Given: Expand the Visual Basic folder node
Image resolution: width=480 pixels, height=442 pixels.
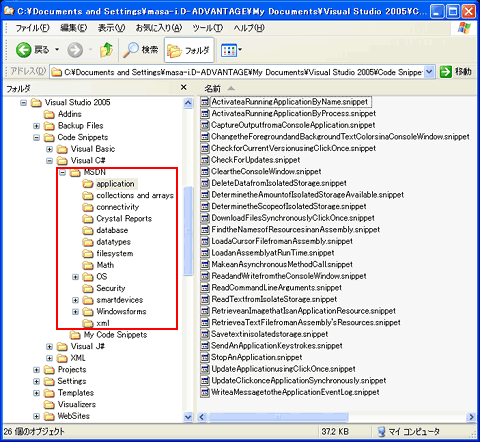Looking at the screenshot, I should (49, 149).
